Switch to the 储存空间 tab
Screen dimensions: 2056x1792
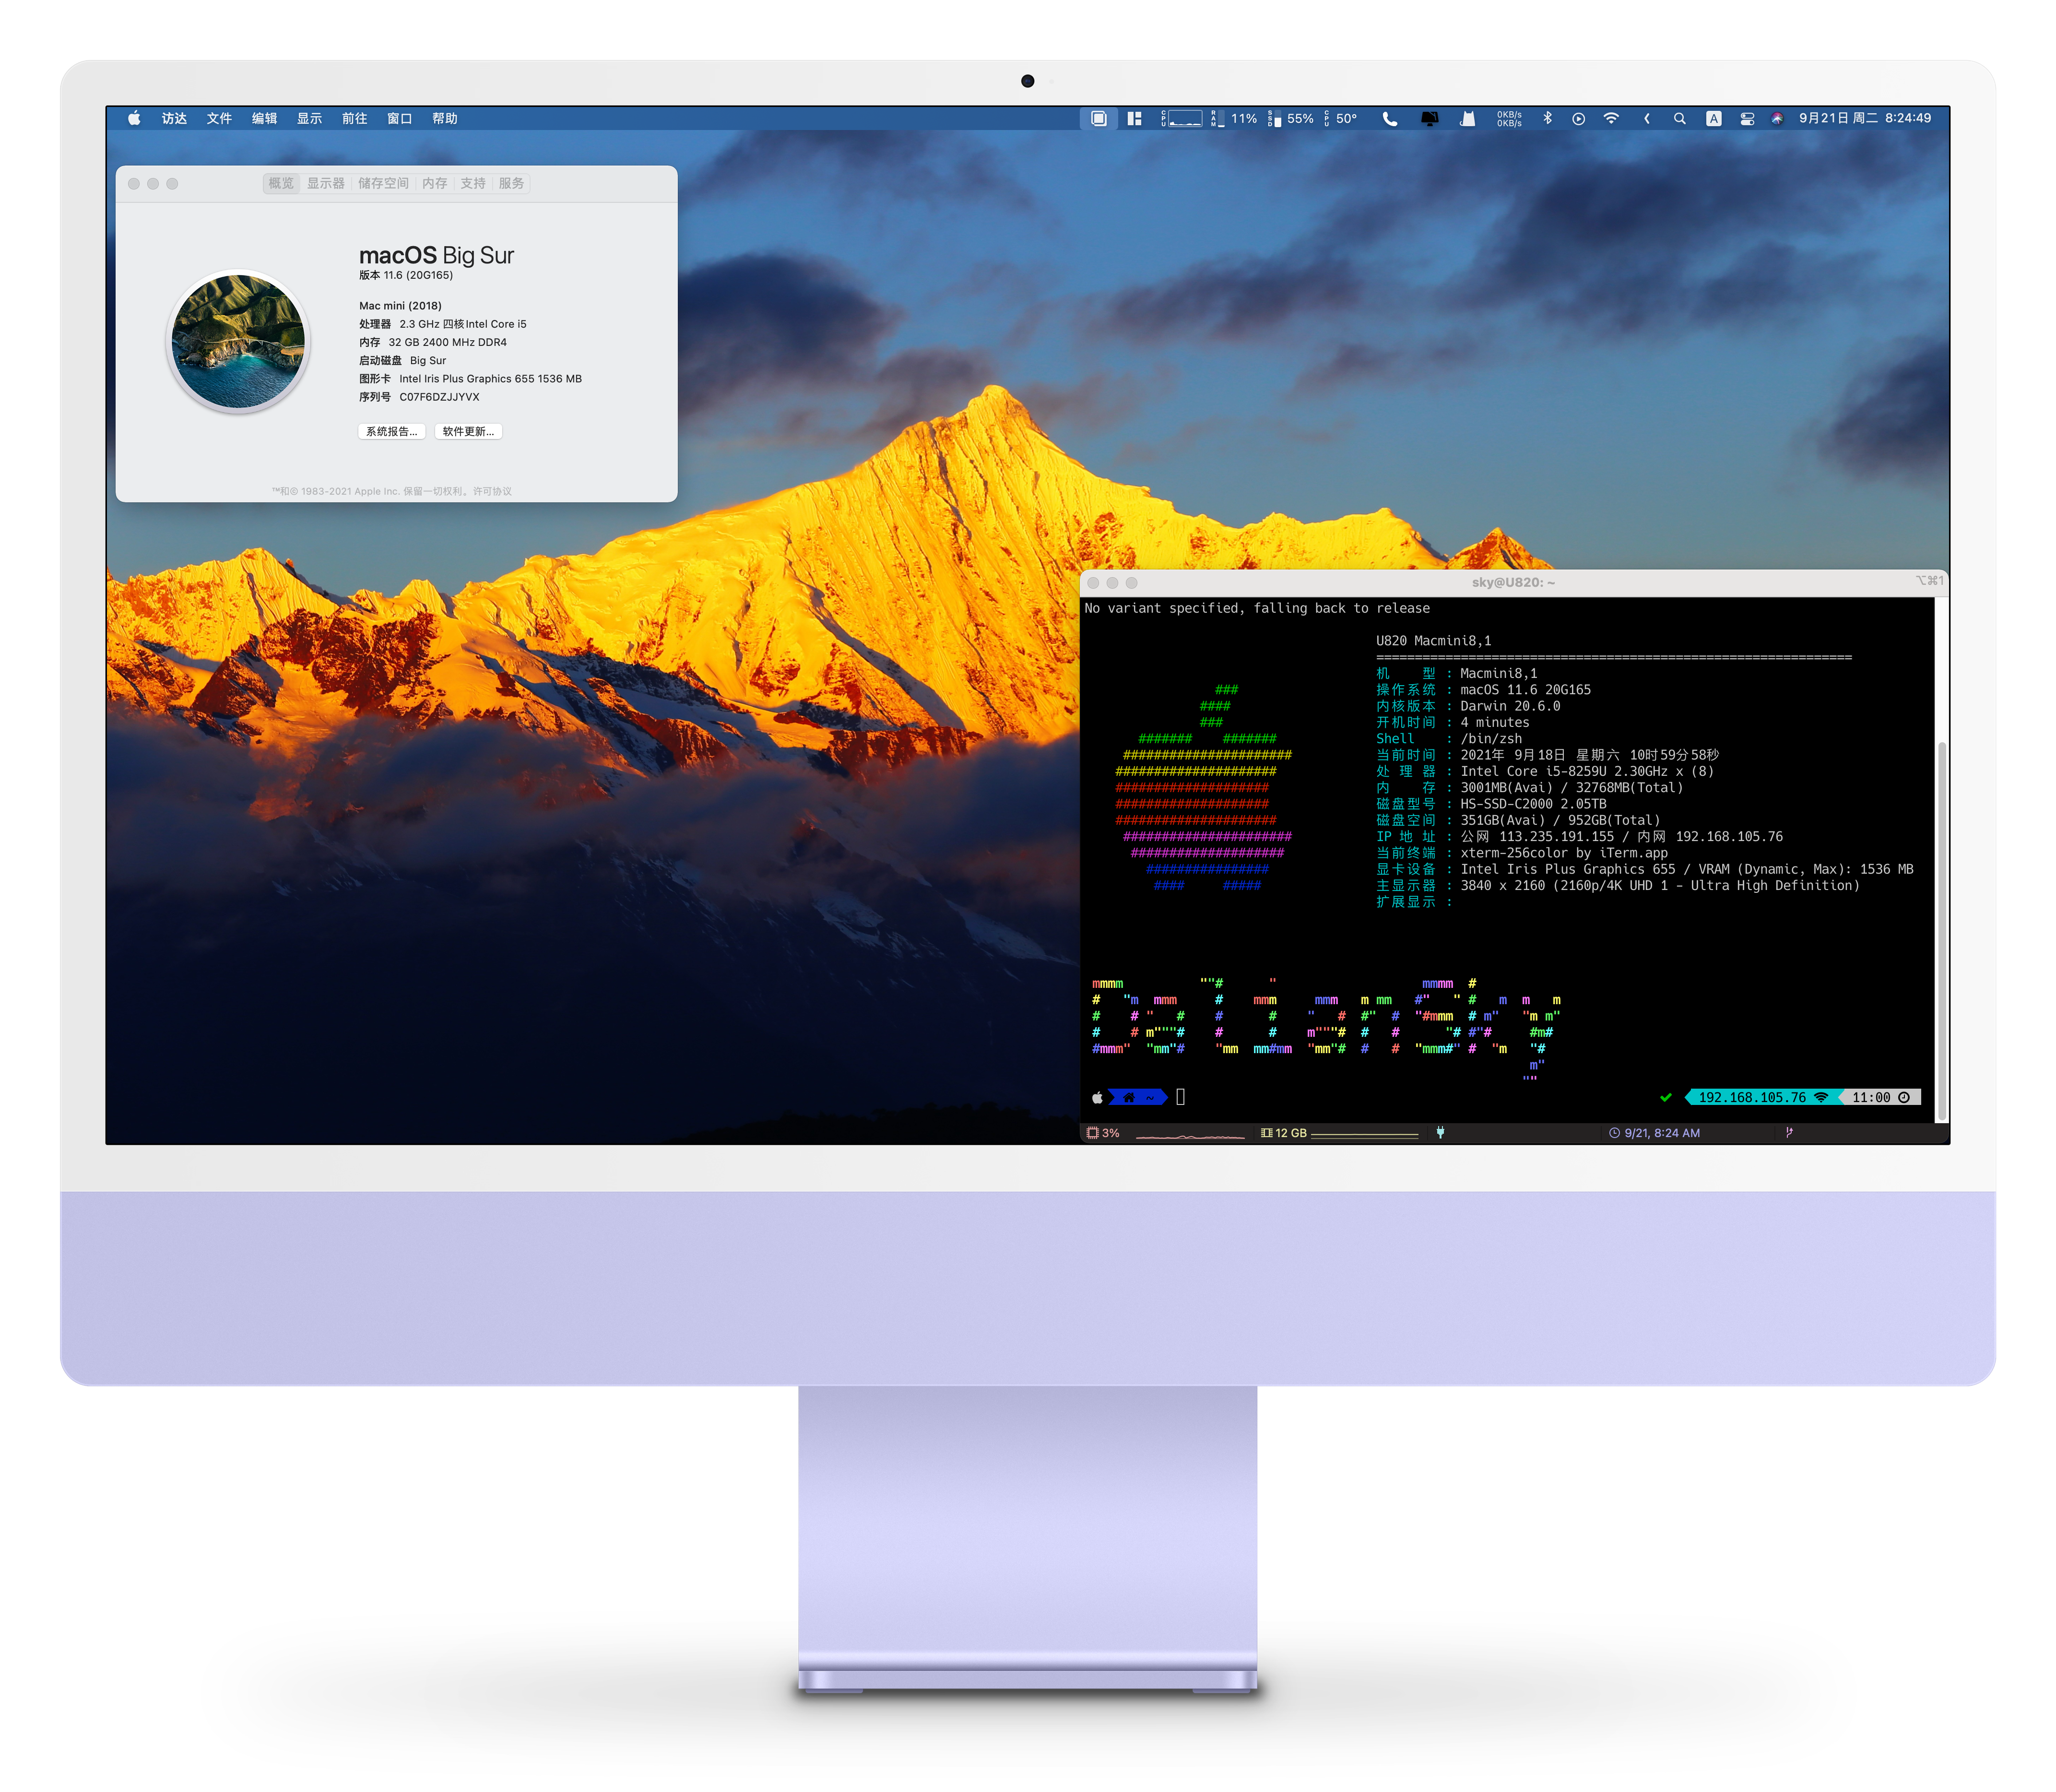click(x=383, y=183)
